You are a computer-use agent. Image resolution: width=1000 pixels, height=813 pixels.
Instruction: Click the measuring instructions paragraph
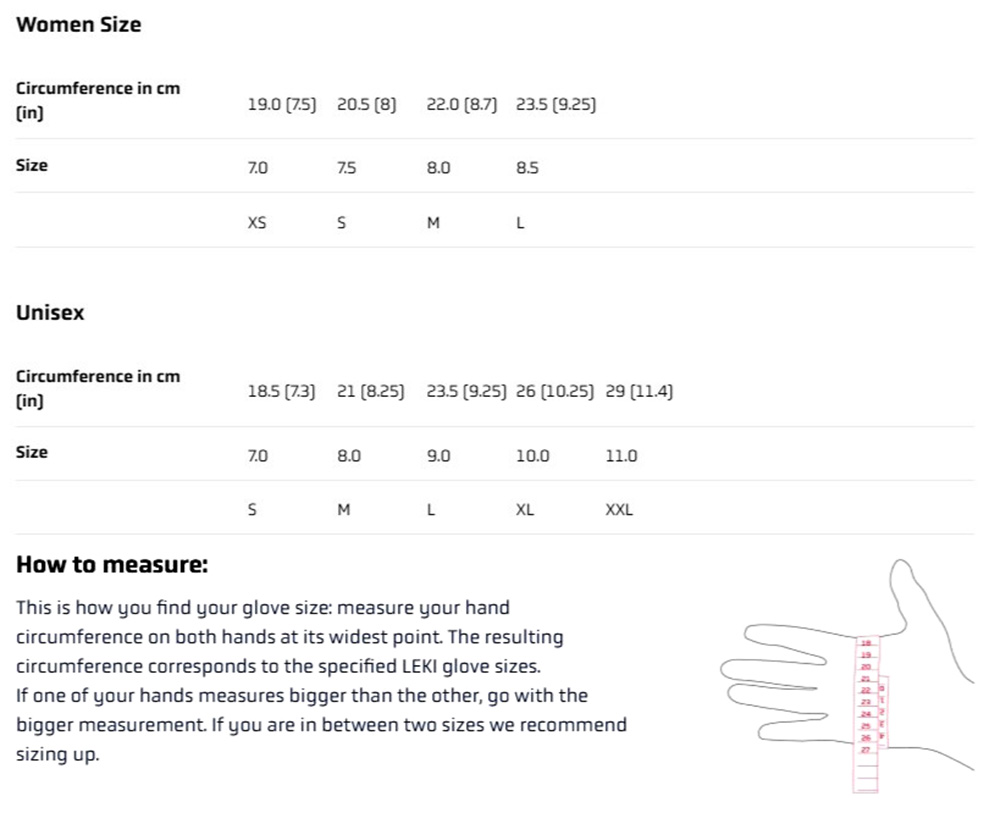point(320,680)
